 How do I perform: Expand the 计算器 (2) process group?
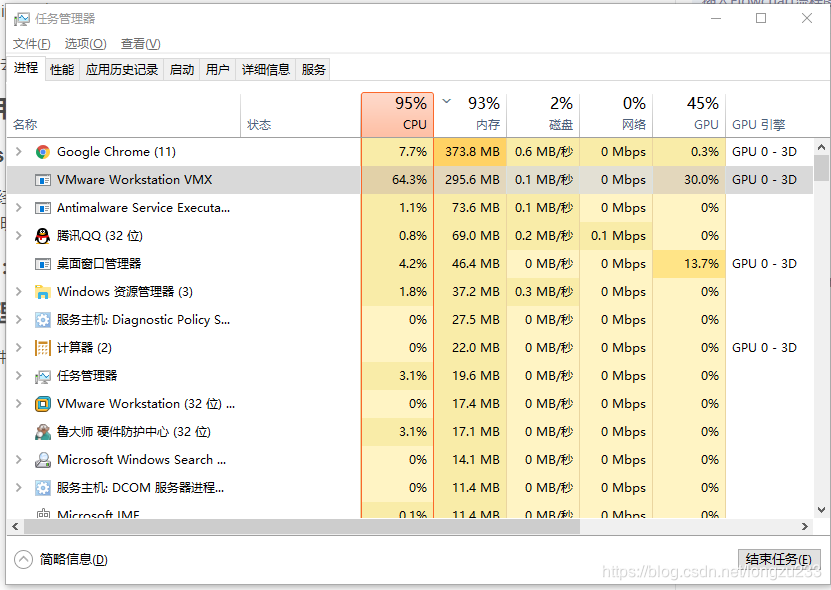point(19,348)
